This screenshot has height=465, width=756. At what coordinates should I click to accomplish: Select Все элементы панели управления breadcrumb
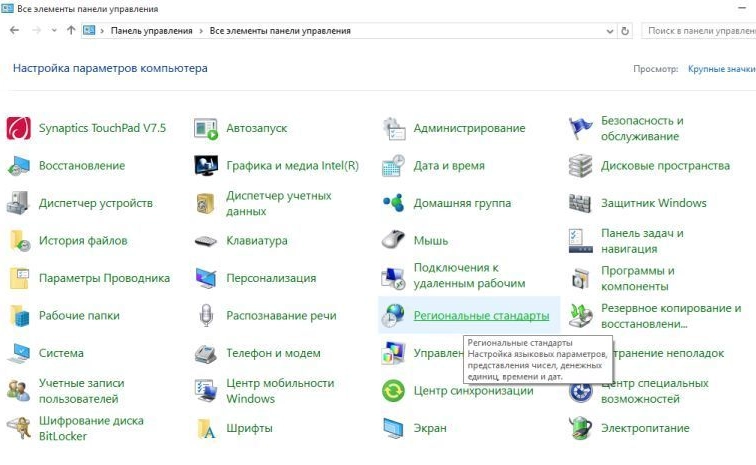(x=280, y=31)
